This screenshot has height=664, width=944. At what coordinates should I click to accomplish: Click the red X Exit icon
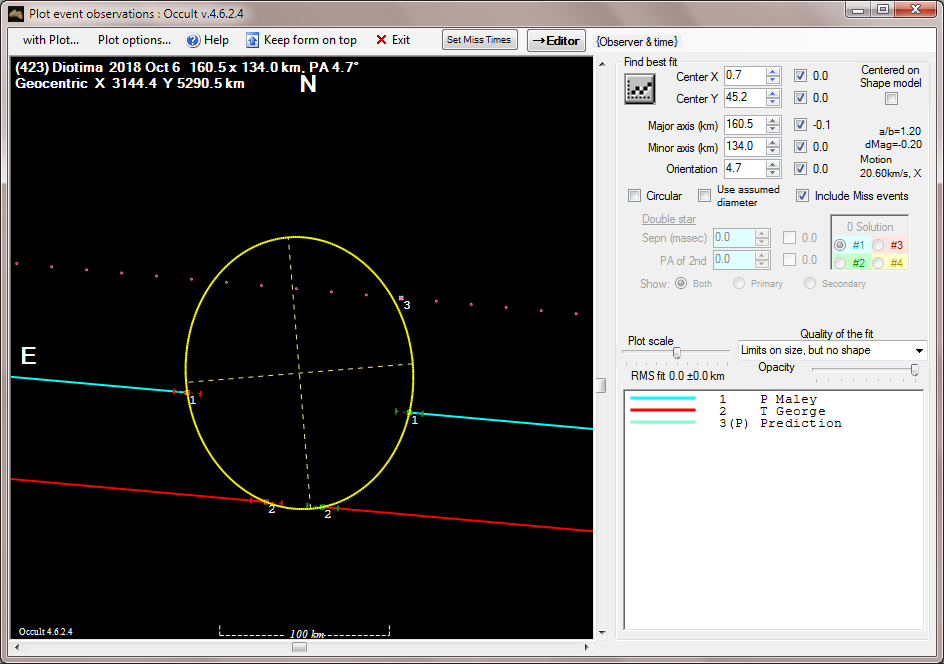pyautogui.click(x=381, y=40)
